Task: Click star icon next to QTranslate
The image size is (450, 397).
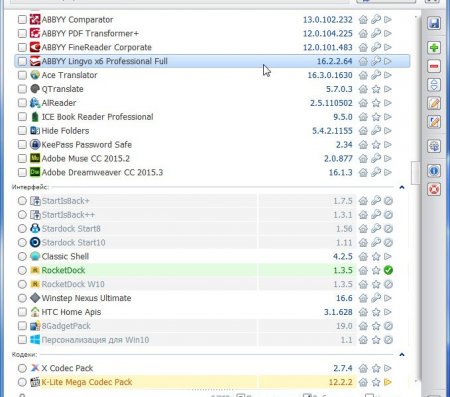Action: click(x=376, y=89)
